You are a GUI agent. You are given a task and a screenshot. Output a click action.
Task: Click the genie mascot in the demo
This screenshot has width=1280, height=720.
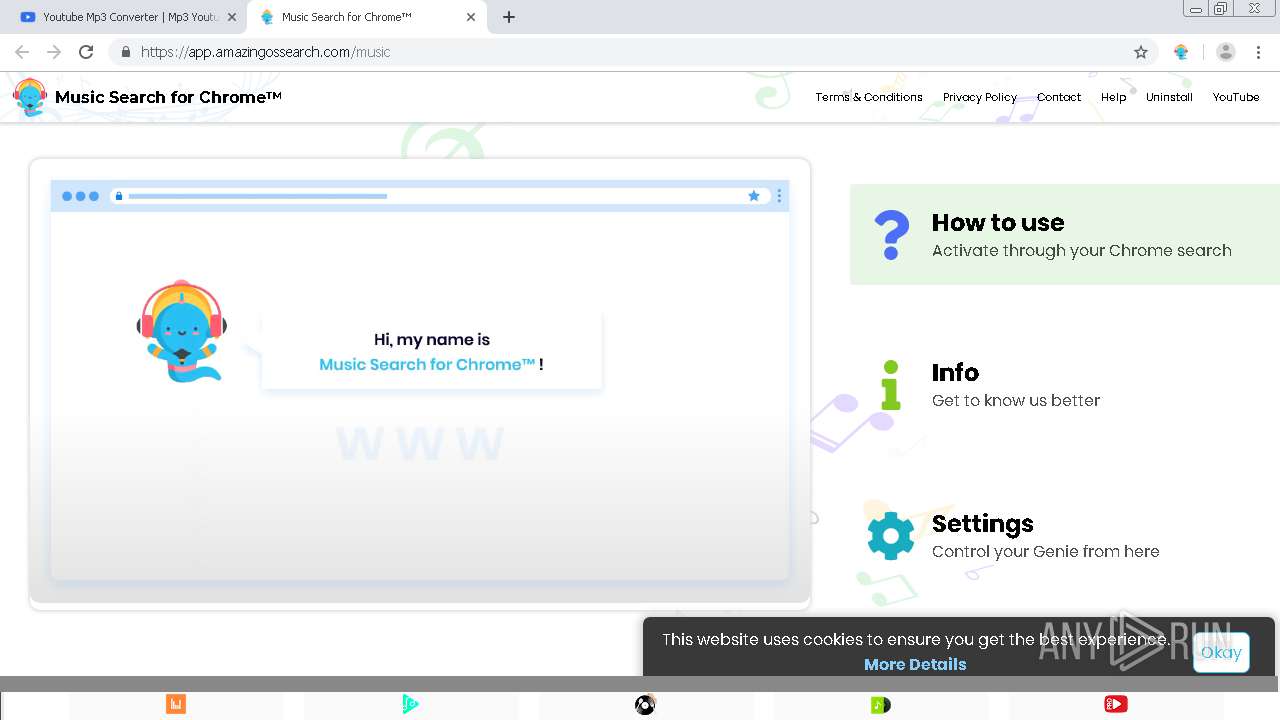click(182, 331)
